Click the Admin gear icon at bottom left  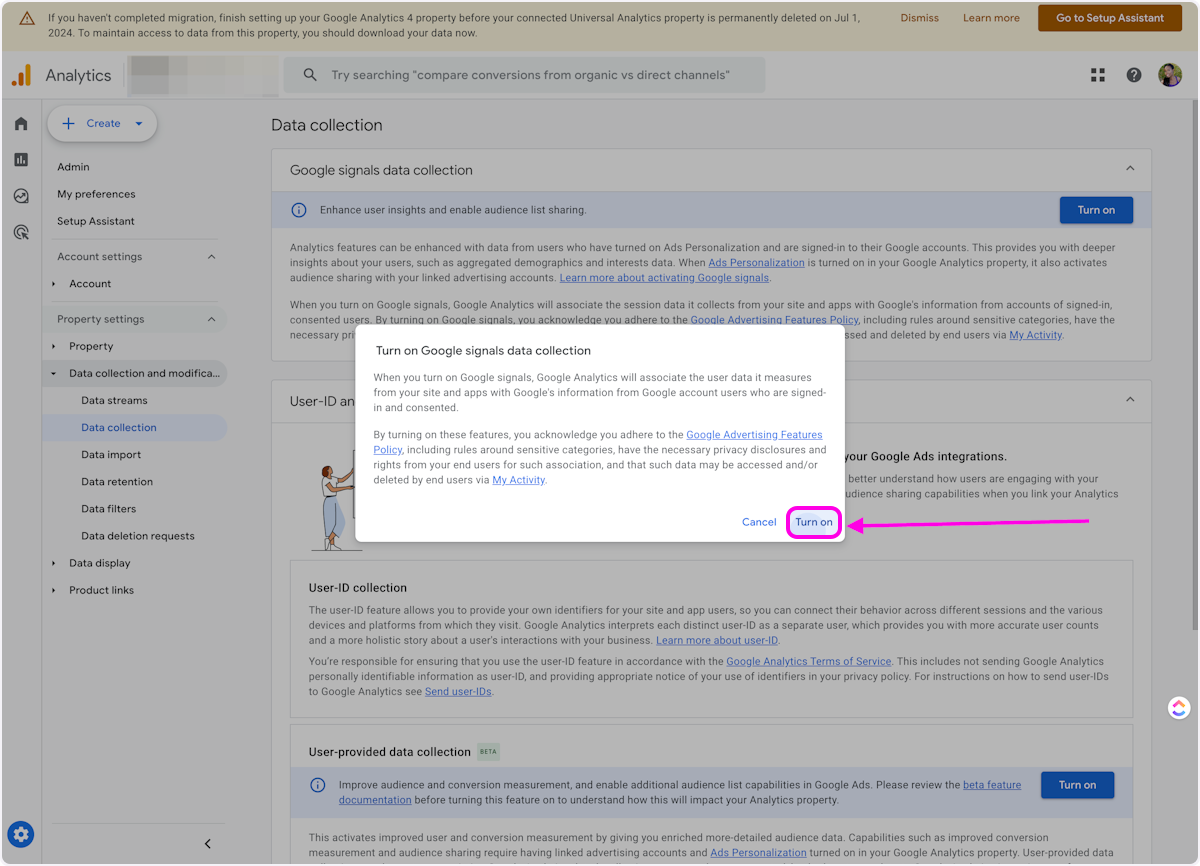pos(21,834)
